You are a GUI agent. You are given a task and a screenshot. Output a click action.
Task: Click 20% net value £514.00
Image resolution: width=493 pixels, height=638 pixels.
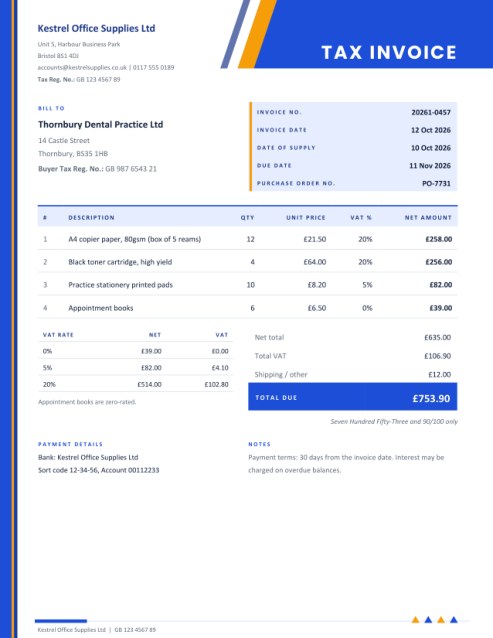coord(149,385)
